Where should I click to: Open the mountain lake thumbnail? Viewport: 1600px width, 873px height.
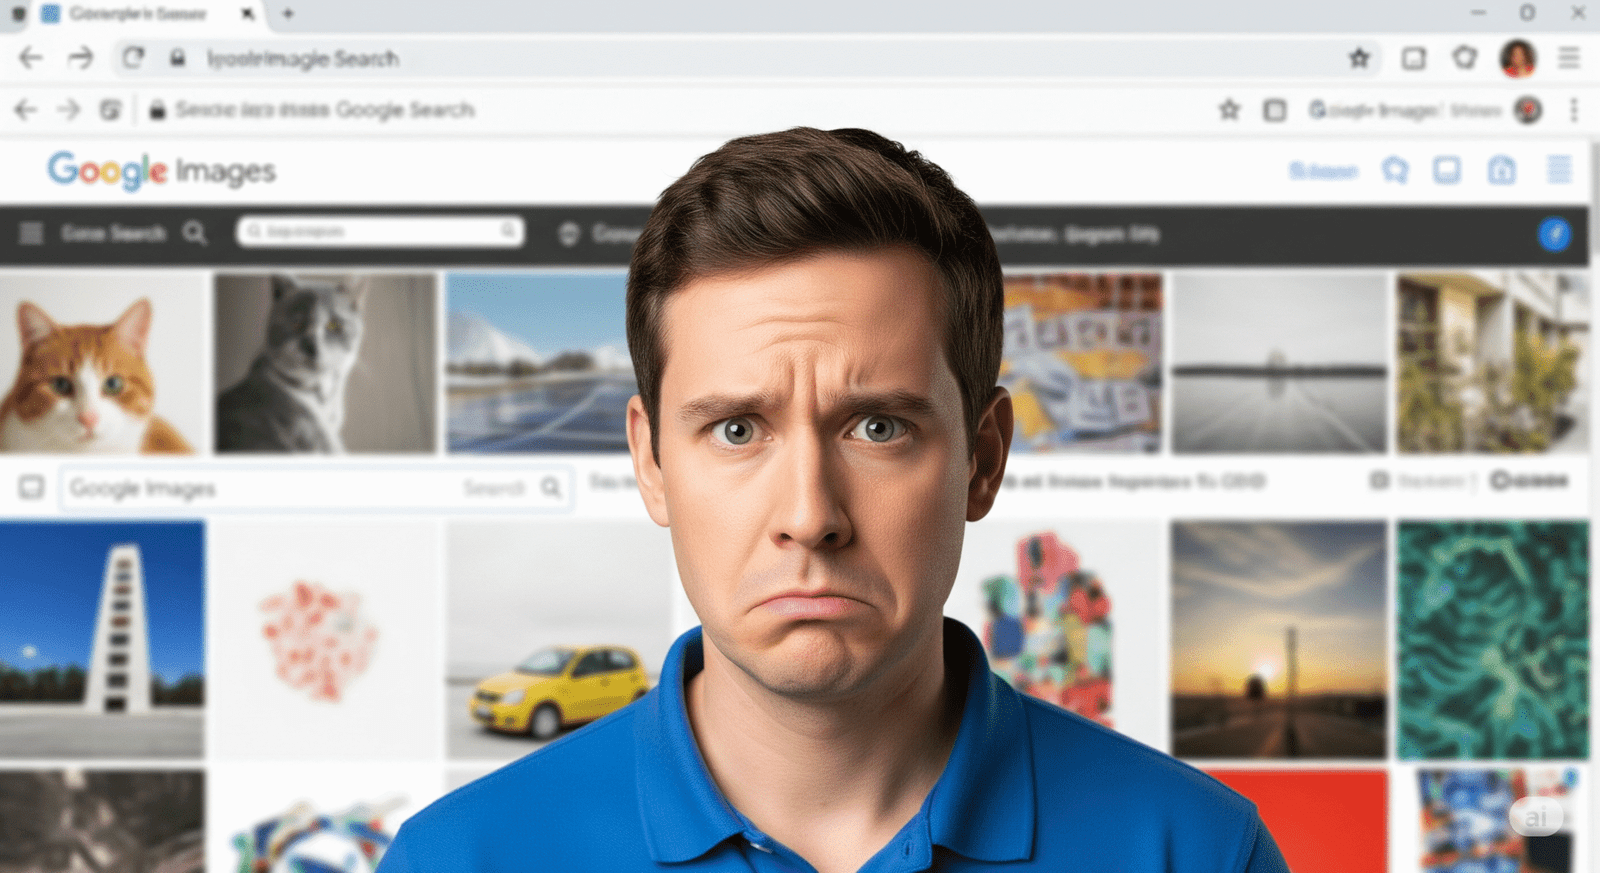(540, 363)
